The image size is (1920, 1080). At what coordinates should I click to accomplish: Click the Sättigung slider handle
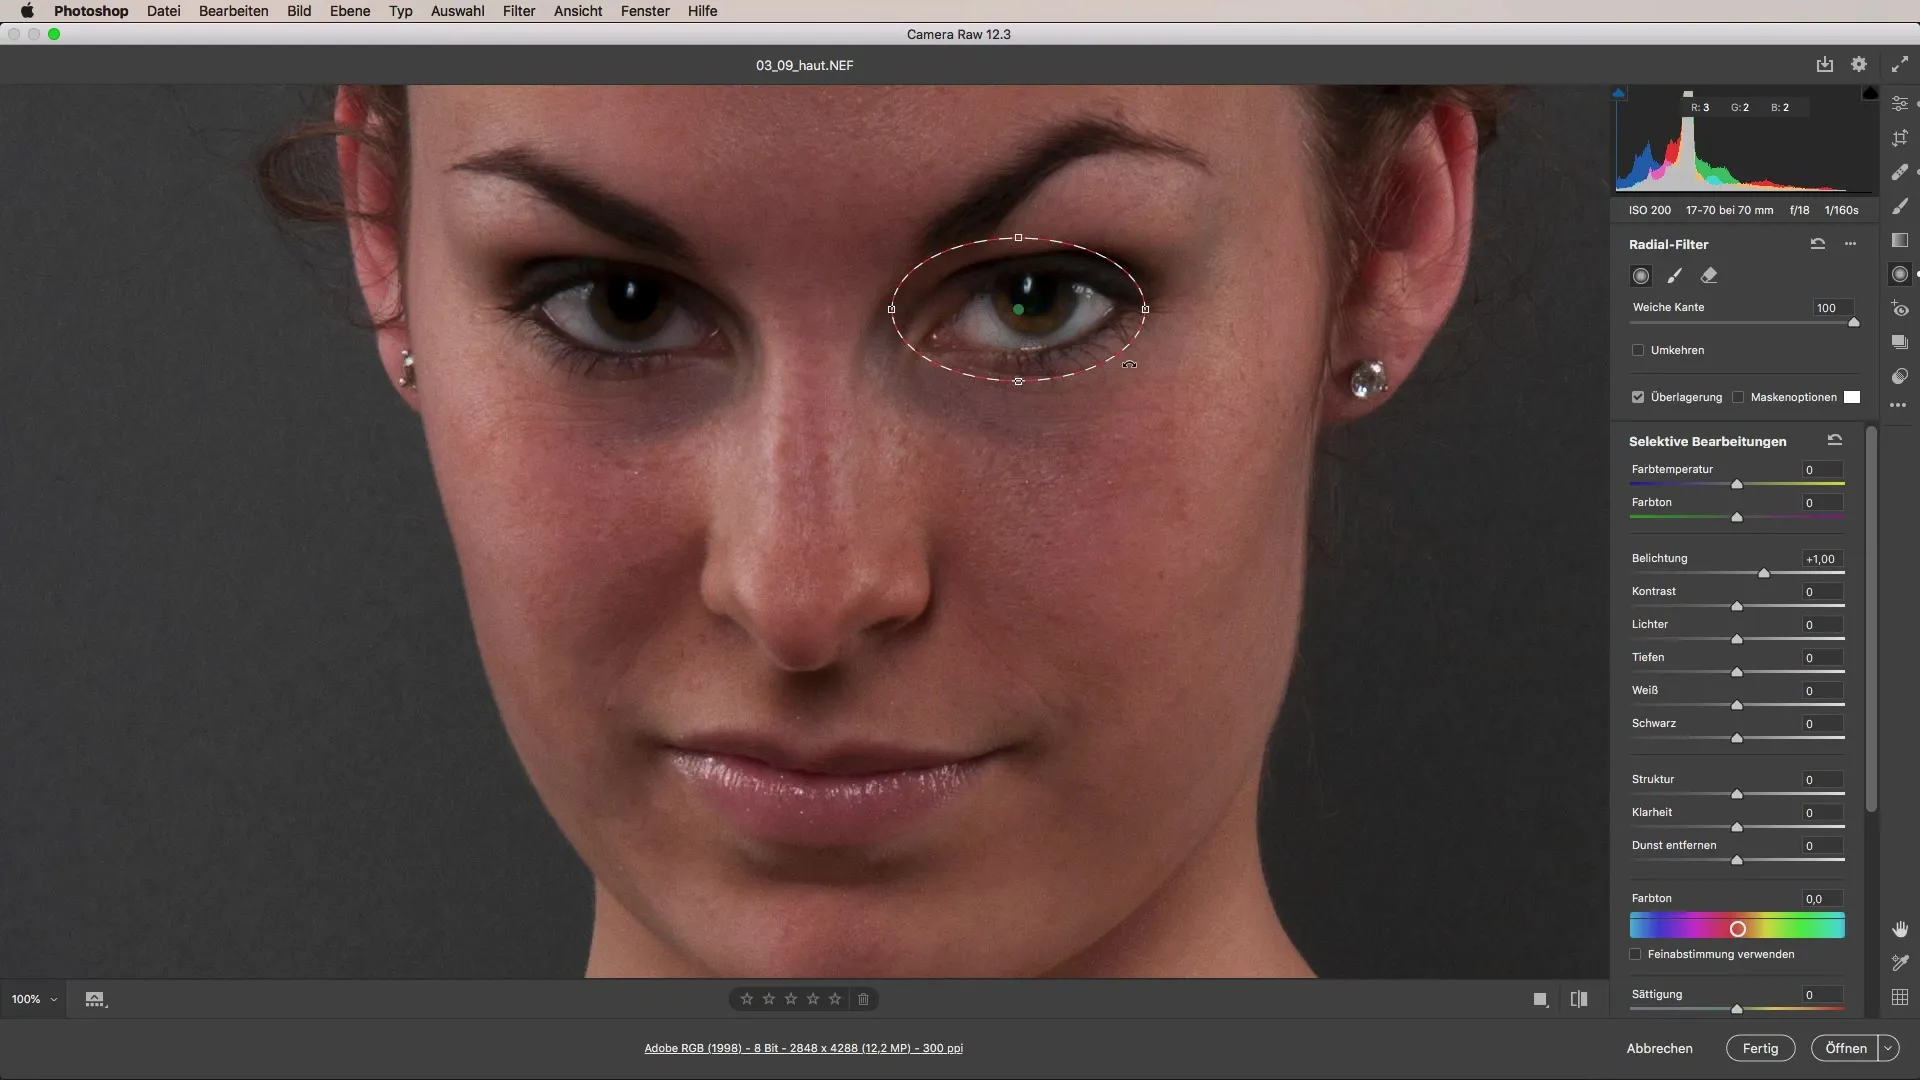pyautogui.click(x=1737, y=1009)
